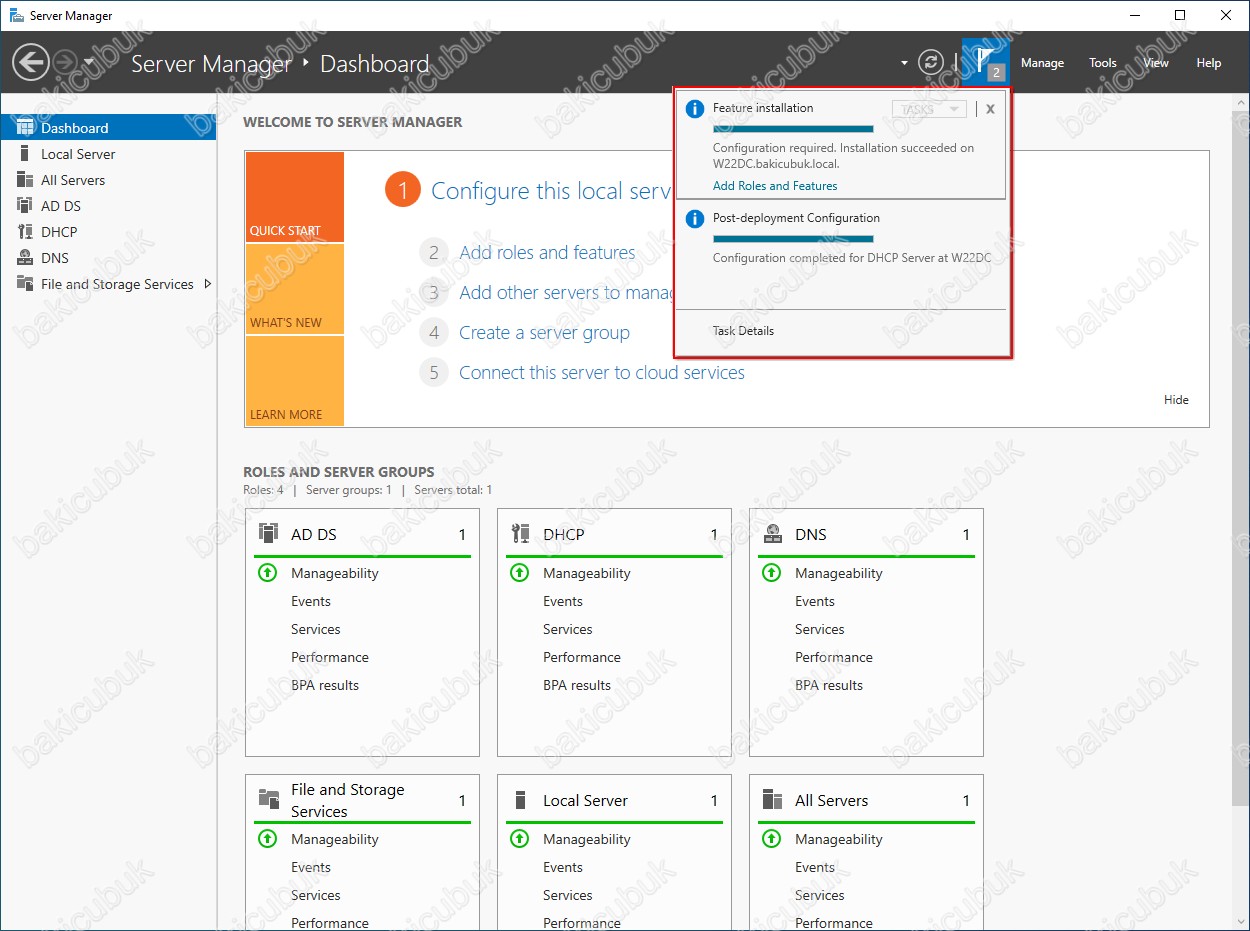Click Connect this server to cloud services
Viewport: 1250px width, 931px height.
point(602,373)
